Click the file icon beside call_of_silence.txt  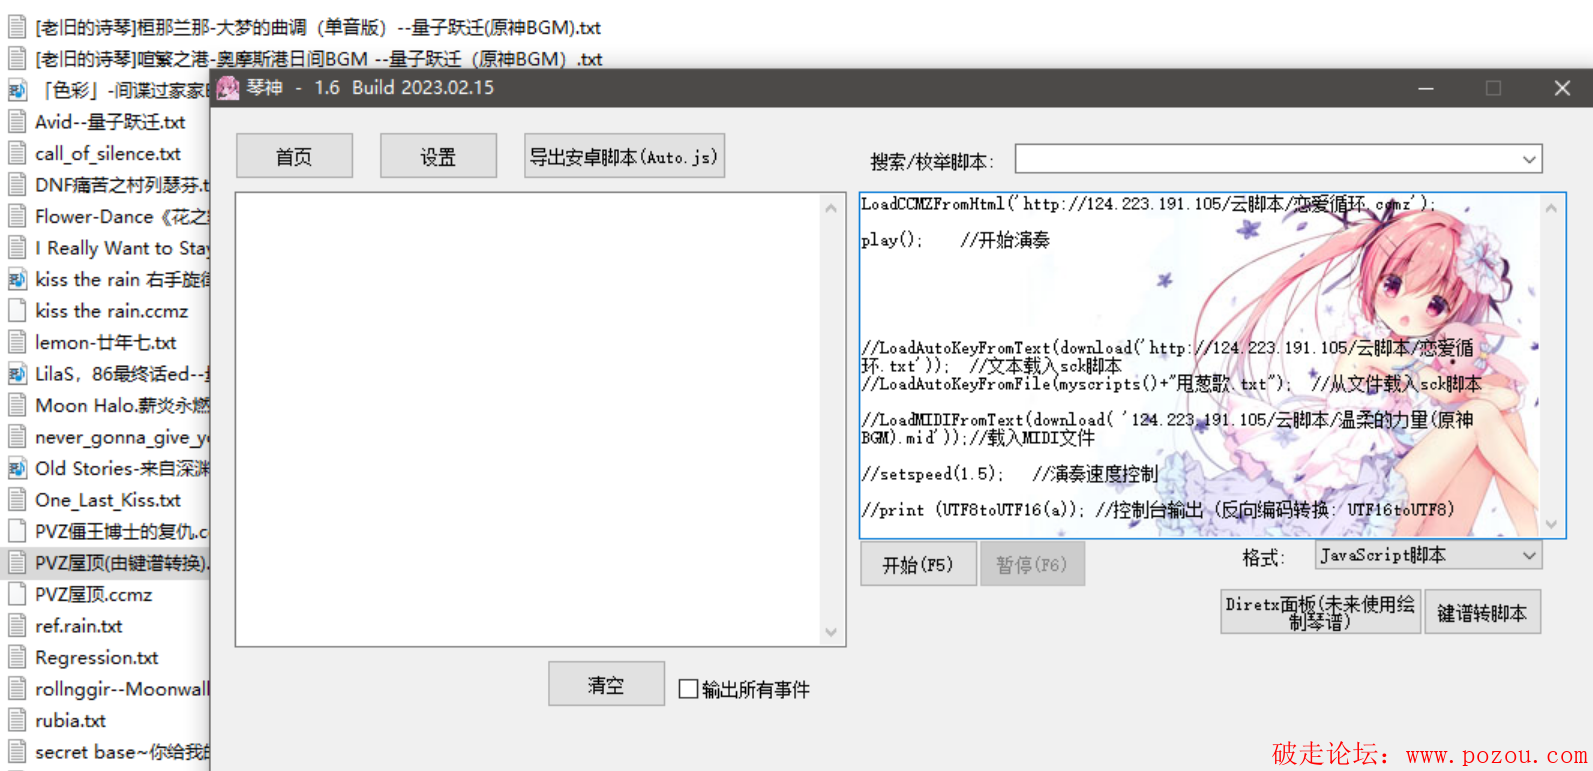tap(17, 154)
